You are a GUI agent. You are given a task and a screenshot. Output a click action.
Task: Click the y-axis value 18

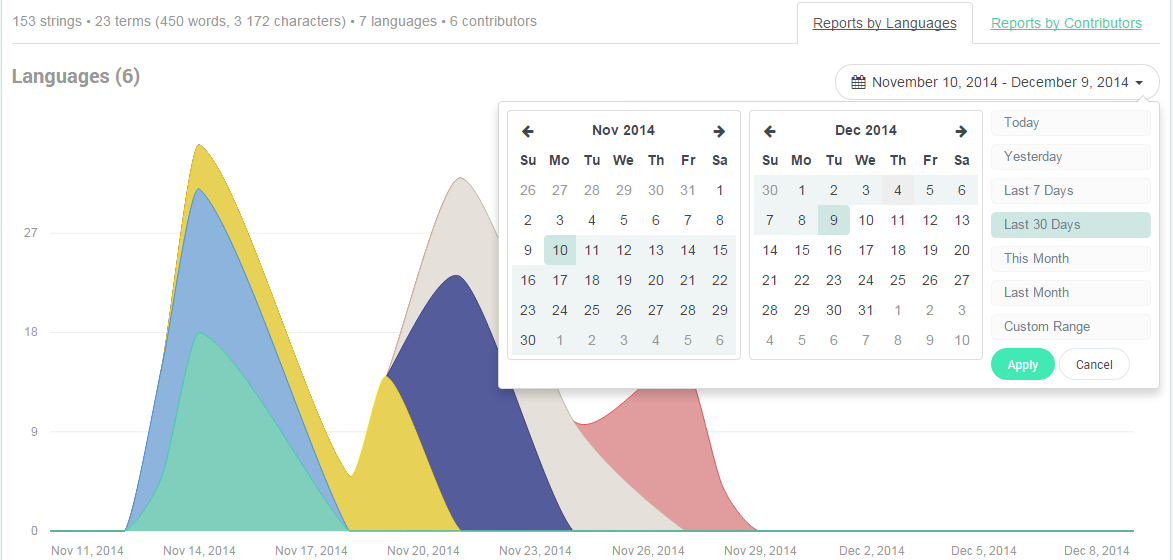click(x=31, y=333)
